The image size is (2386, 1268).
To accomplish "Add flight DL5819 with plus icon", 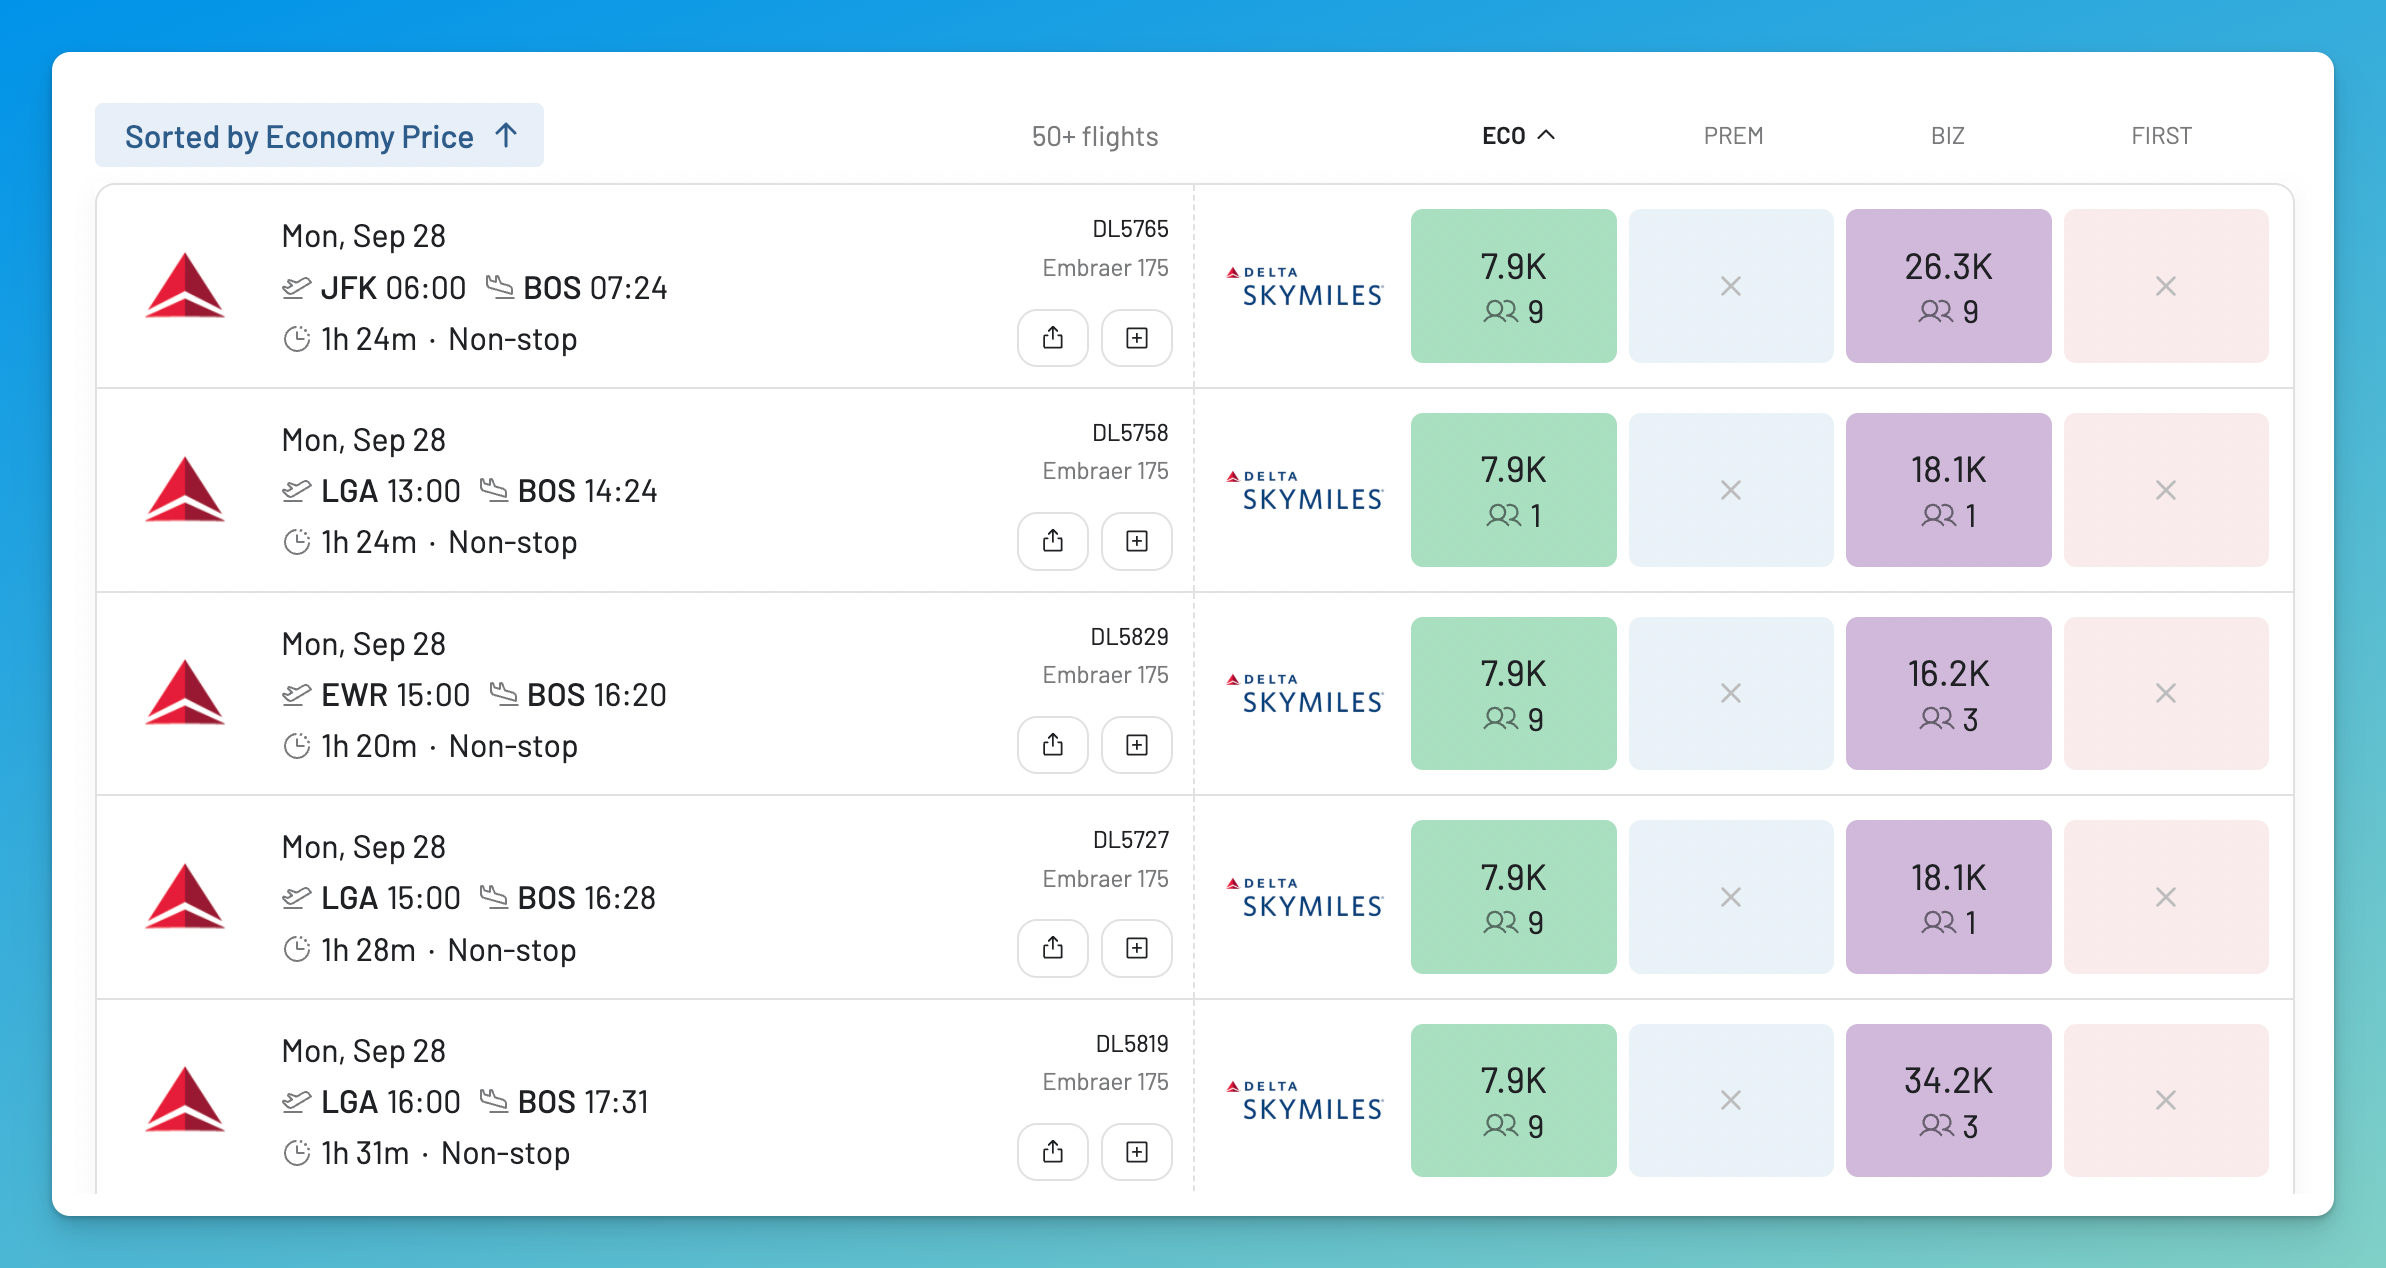I will (x=1137, y=1152).
